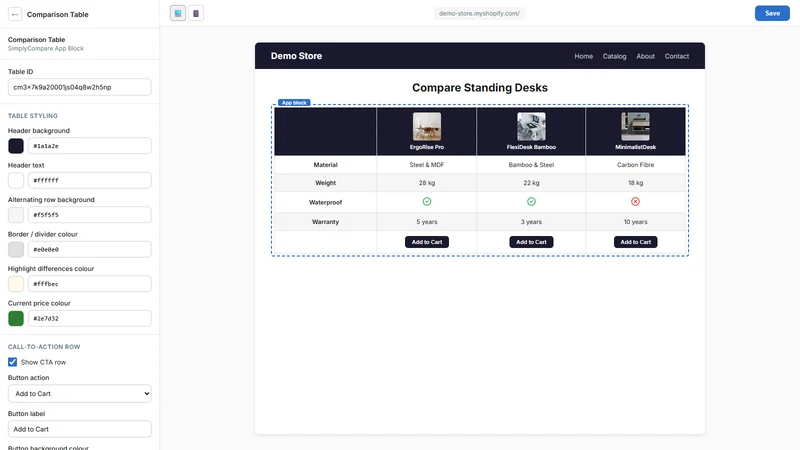Viewport: 800px width, 450px height.
Task: Open the Contact nav link
Action: (677, 56)
